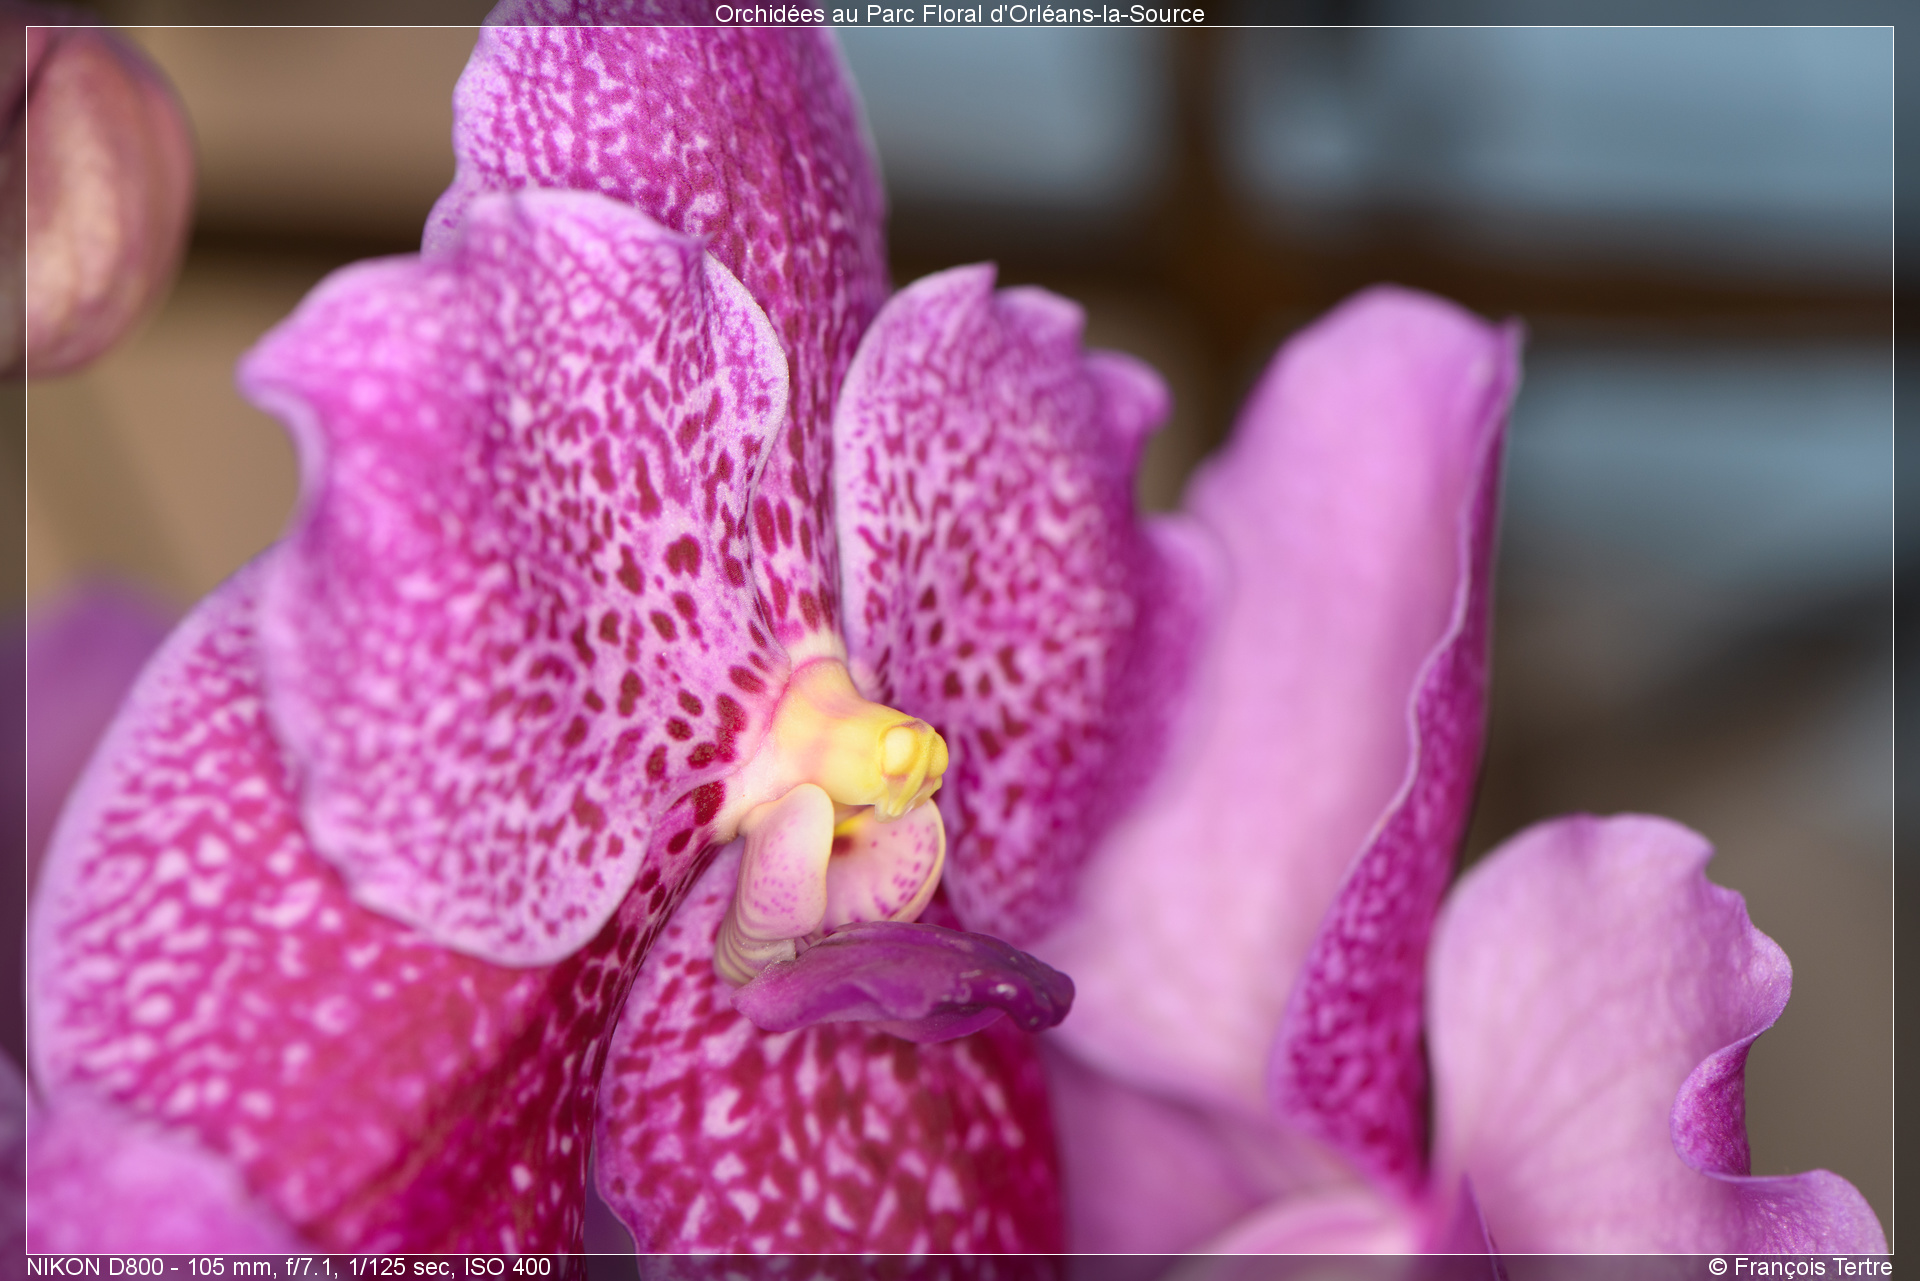Click the orchid photo

(x=960, y=640)
